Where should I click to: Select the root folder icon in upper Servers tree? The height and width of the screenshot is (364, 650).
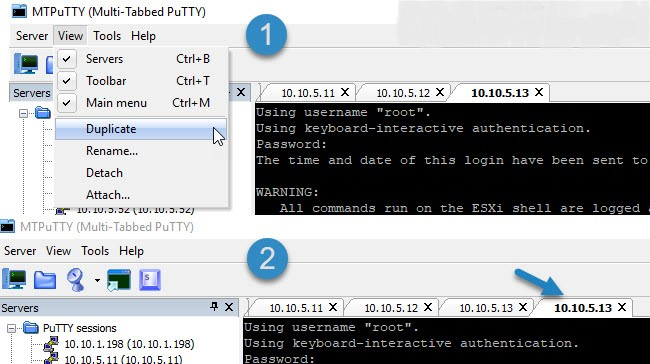43,113
